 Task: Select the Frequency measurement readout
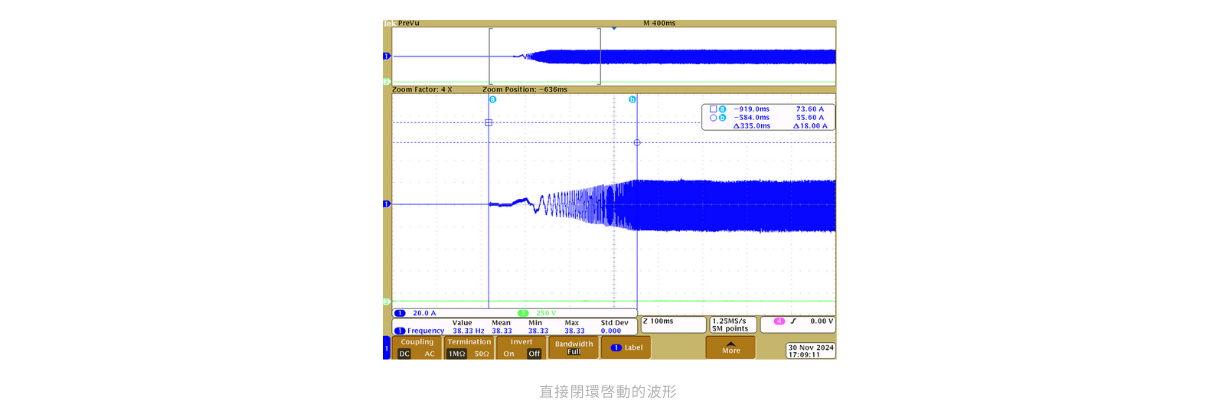pos(420,330)
